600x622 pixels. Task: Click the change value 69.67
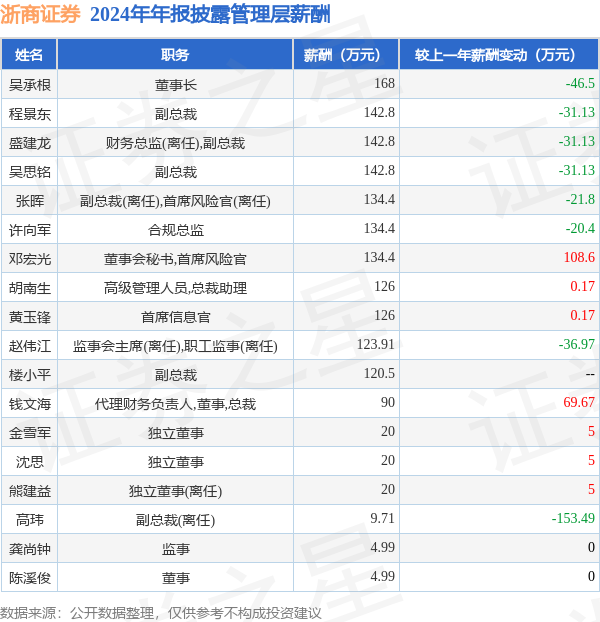(579, 402)
